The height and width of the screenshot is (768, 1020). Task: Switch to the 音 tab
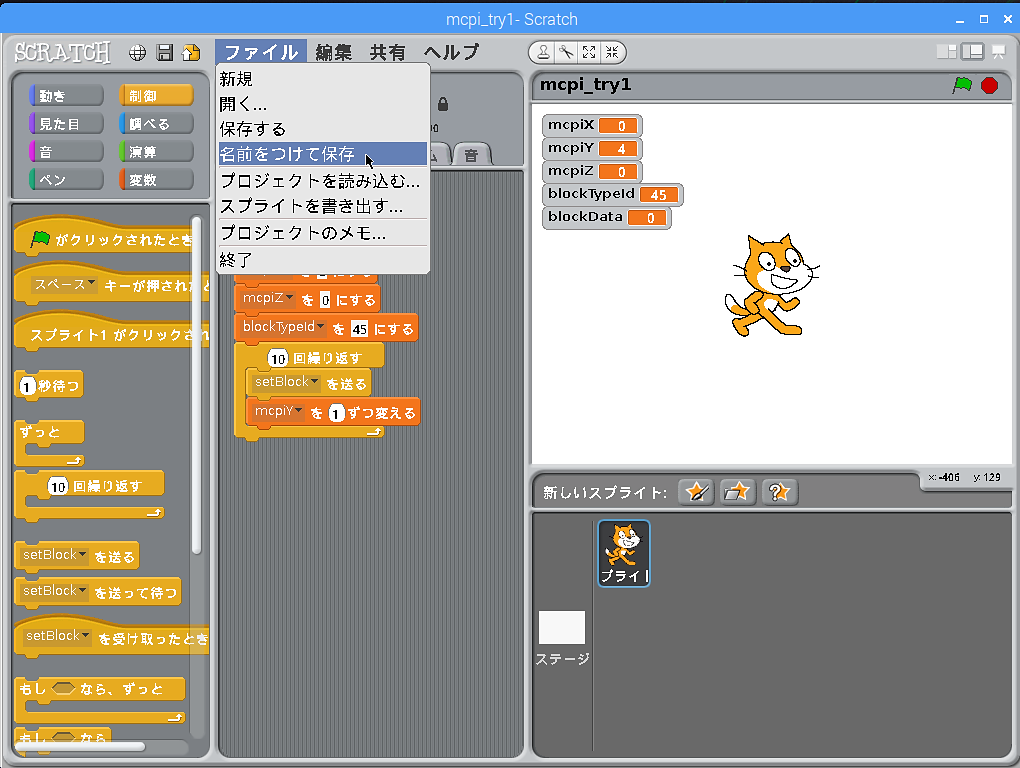[471, 155]
